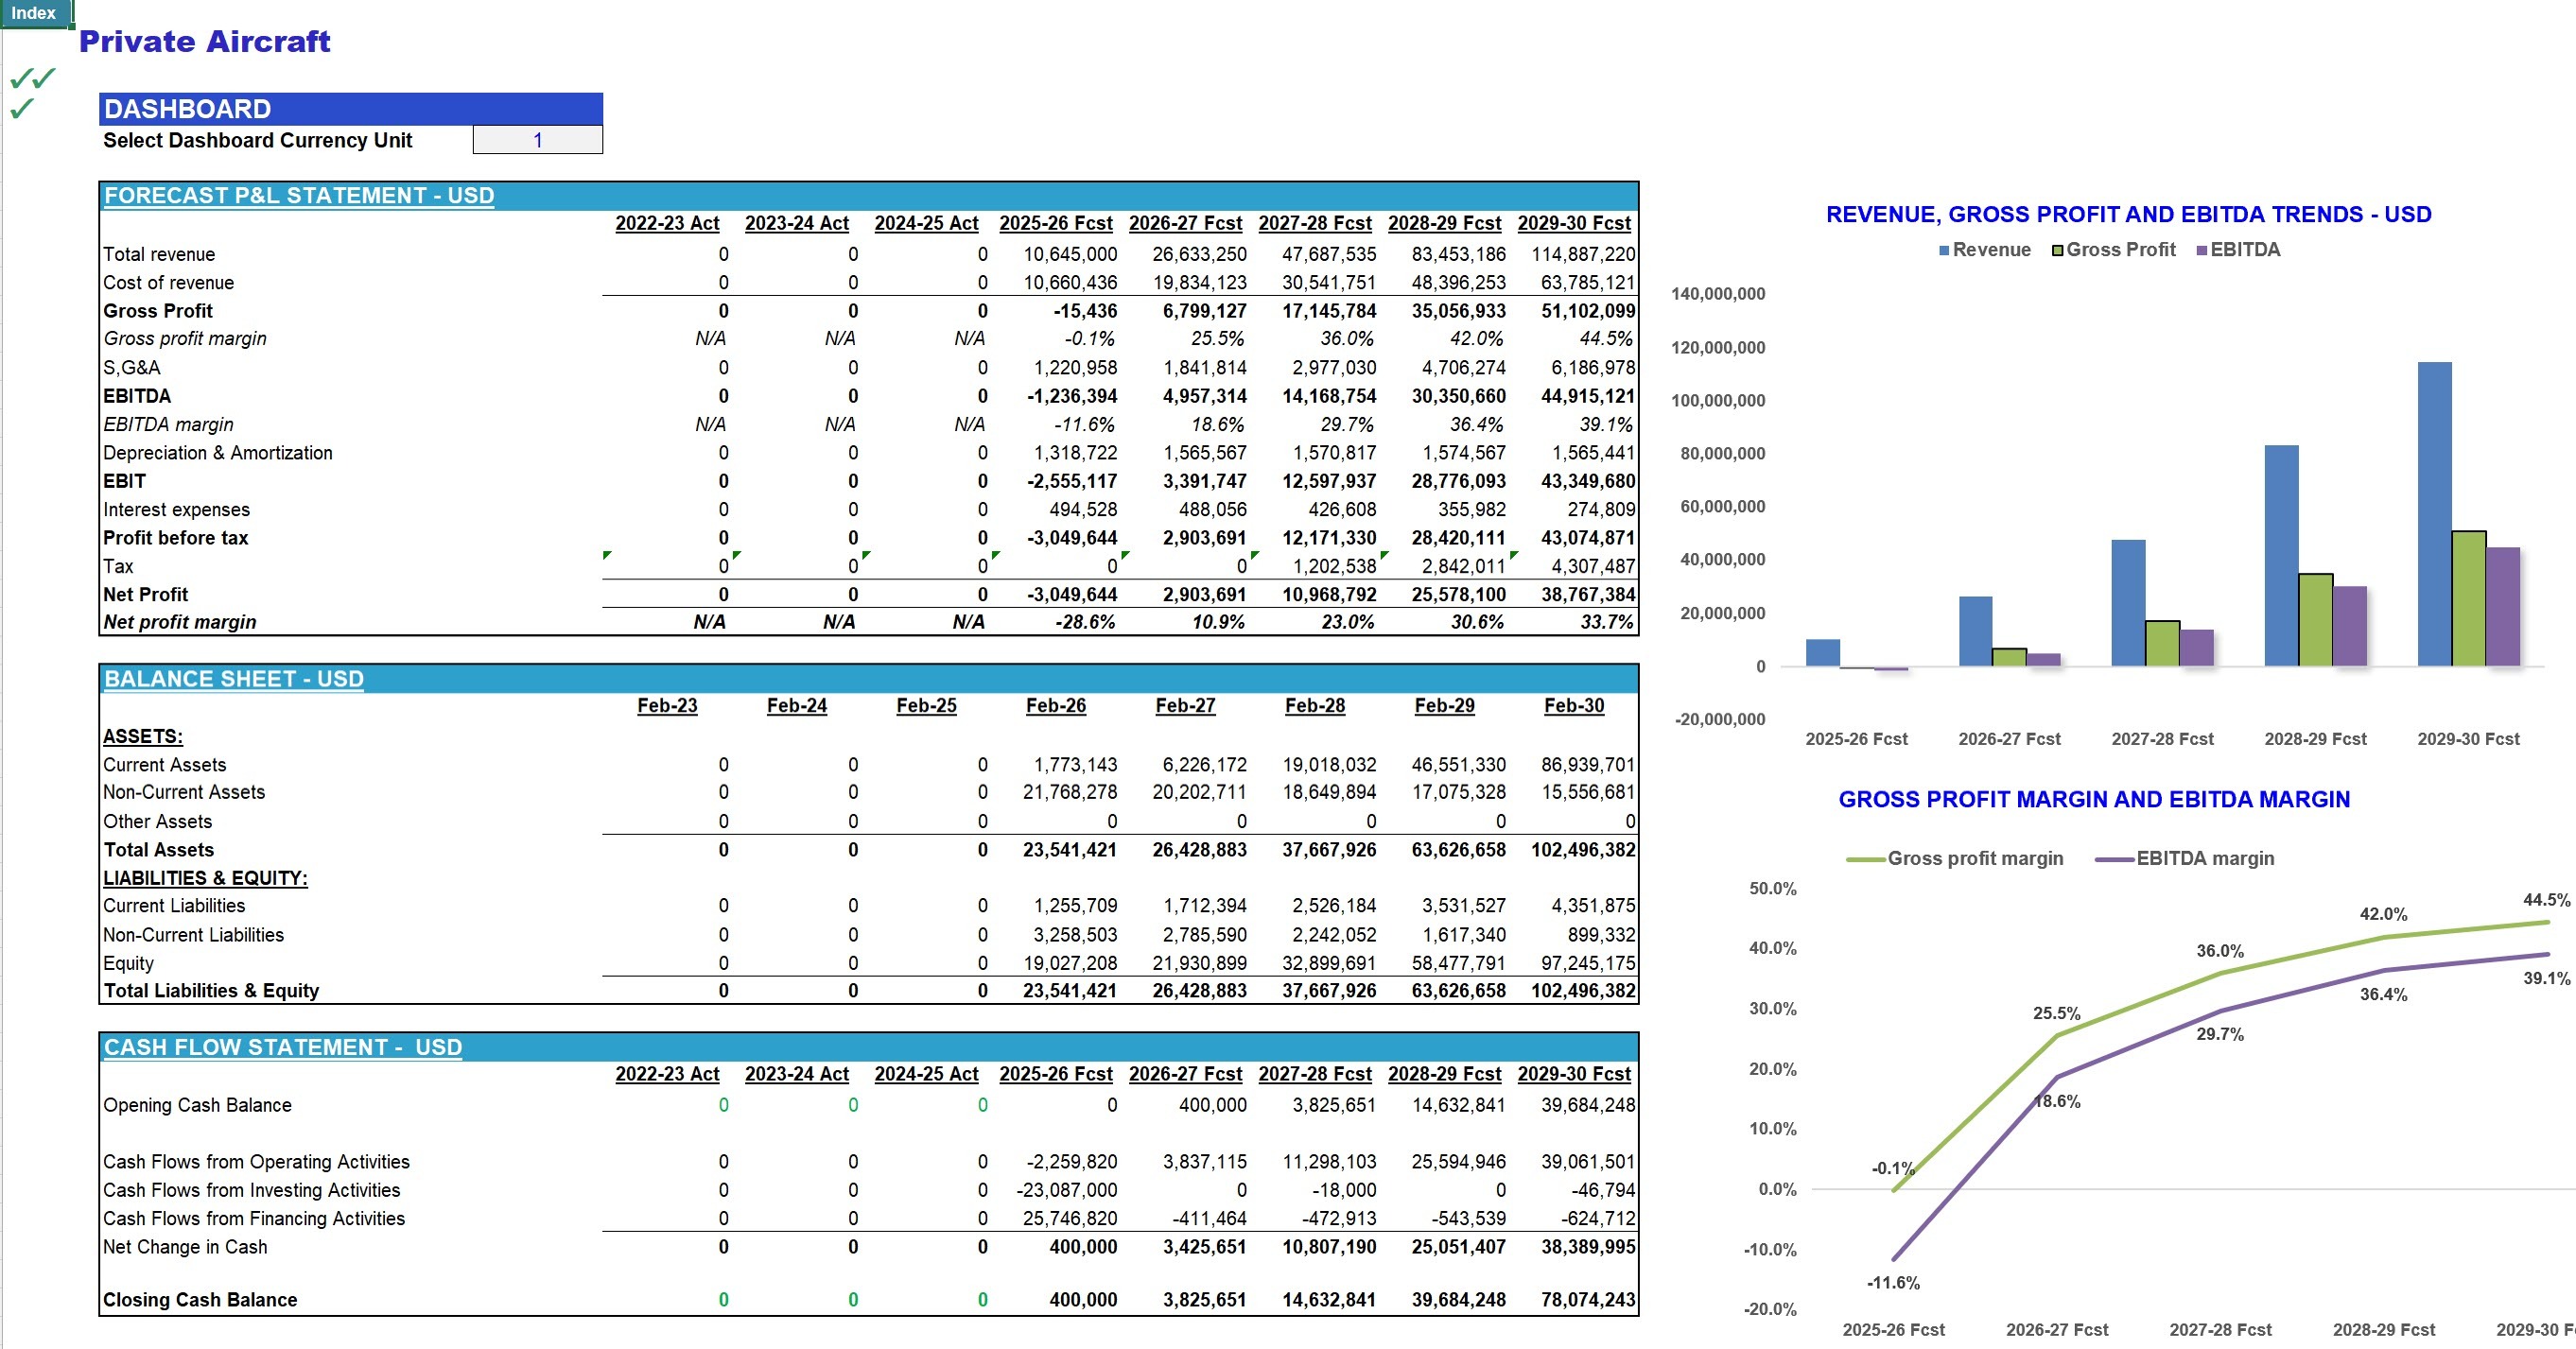Select the revenue trends chart title
This screenshot has height=1349, width=2576.
pos(2128,215)
